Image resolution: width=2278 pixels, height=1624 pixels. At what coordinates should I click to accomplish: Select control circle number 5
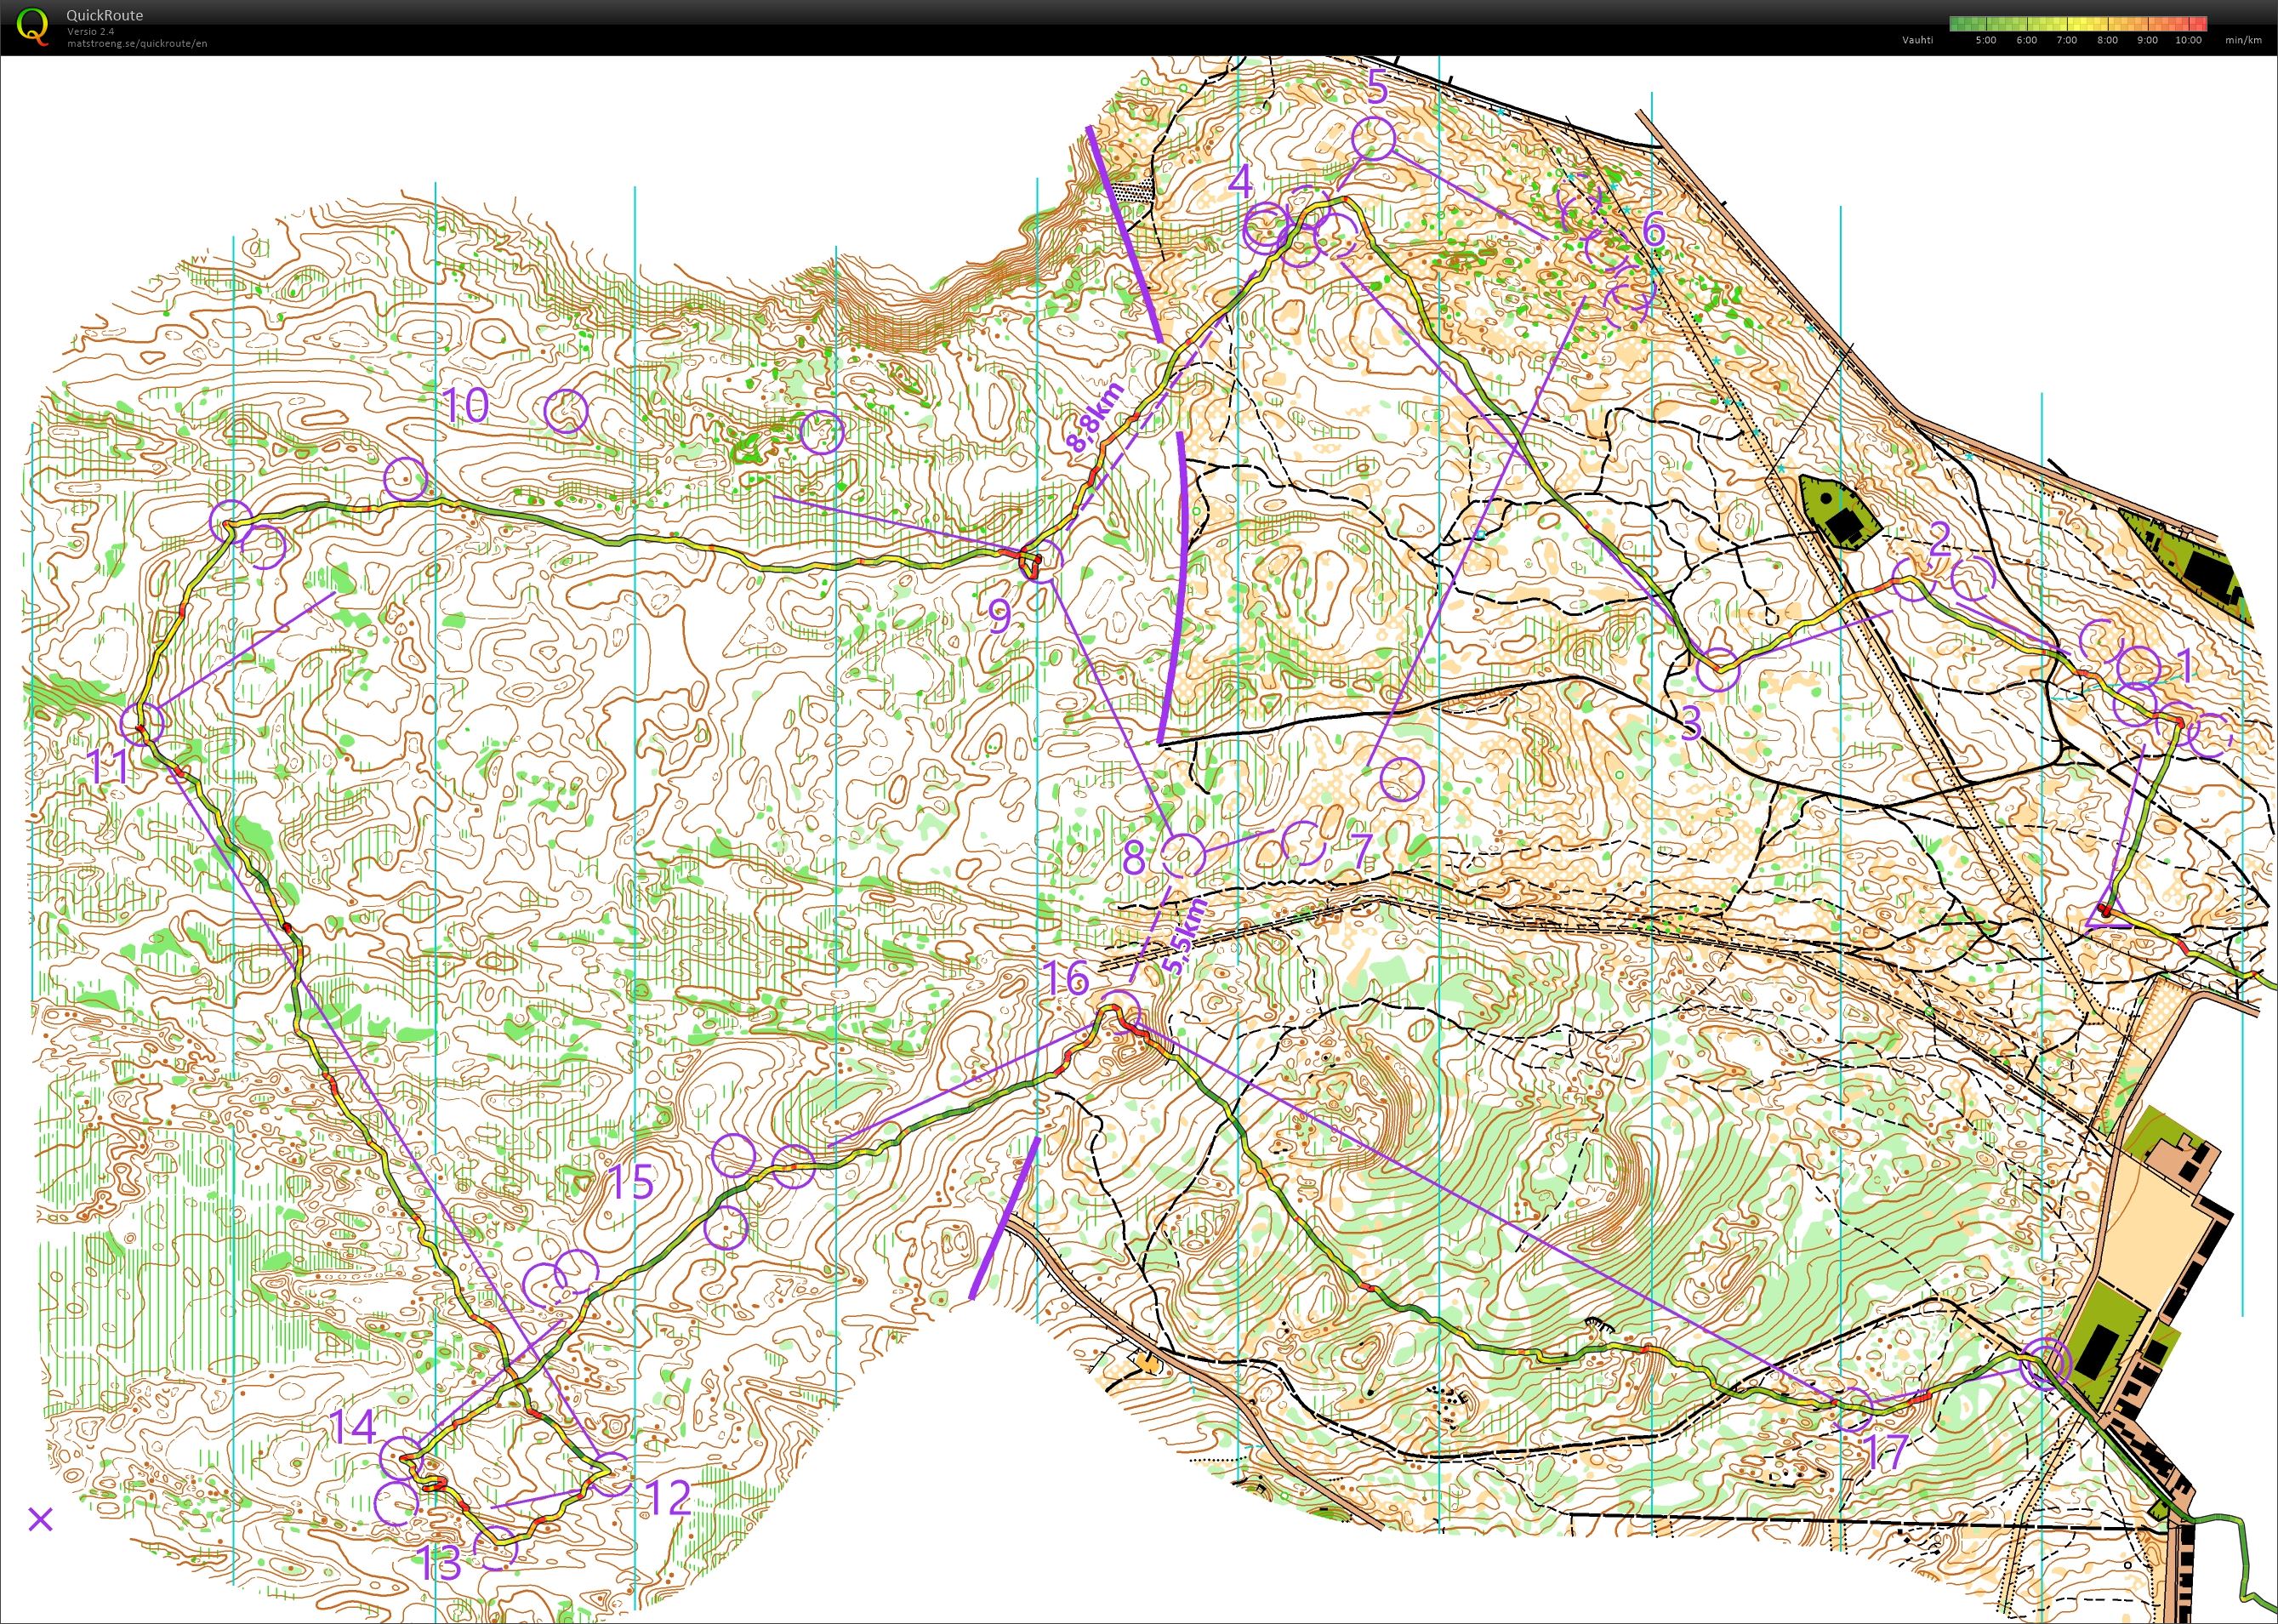1374,139
